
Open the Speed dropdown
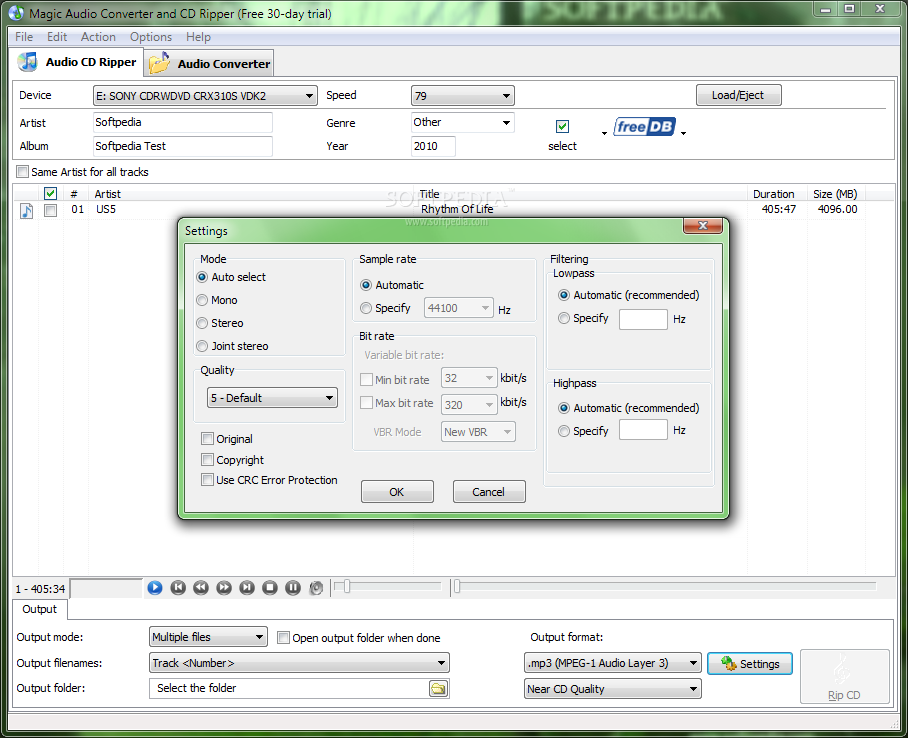coord(463,96)
